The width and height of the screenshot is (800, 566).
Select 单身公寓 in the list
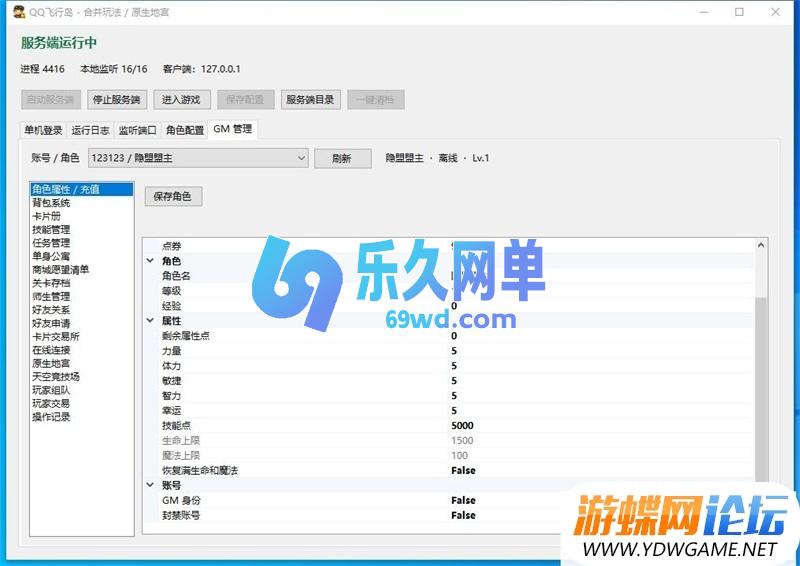point(82,256)
